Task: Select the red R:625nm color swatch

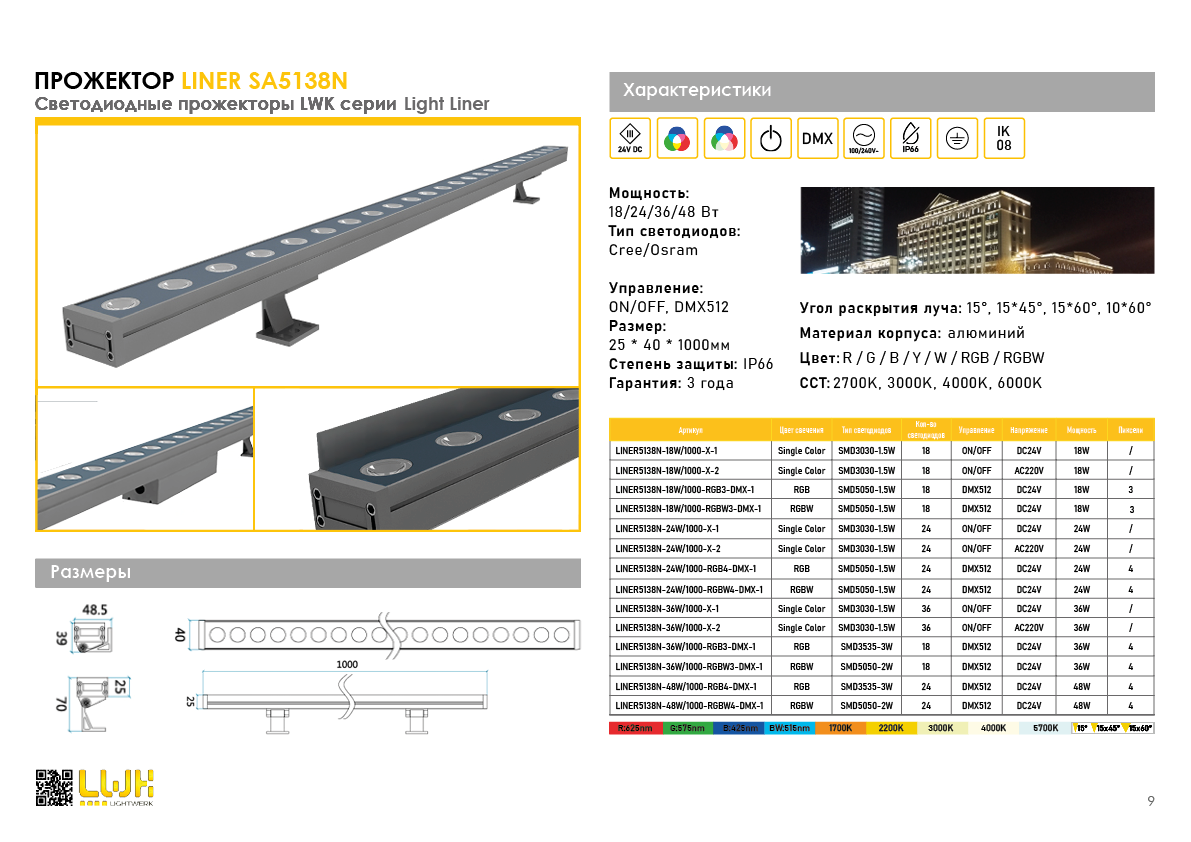Action: coord(635,728)
